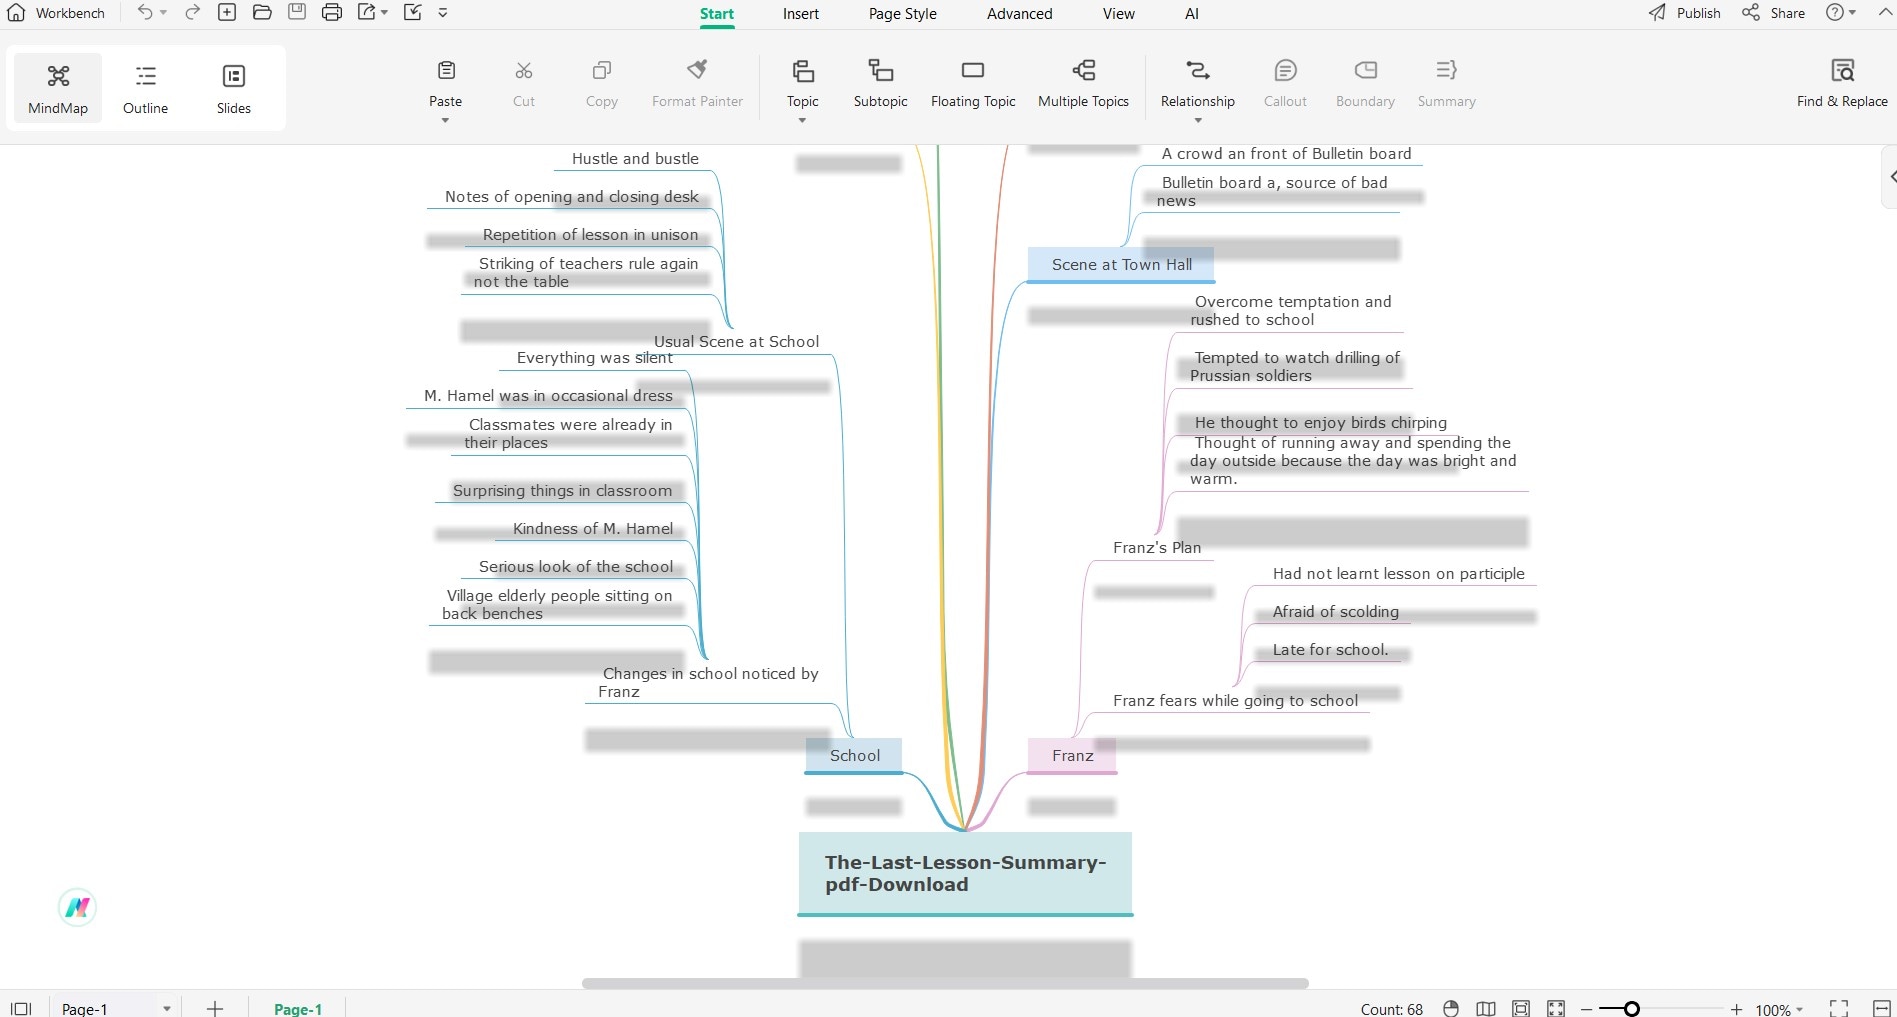This screenshot has width=1897, height=1017.
Task: Open the export options dropdown arrow
Action: pyautogui.click(x=384, y=13)
